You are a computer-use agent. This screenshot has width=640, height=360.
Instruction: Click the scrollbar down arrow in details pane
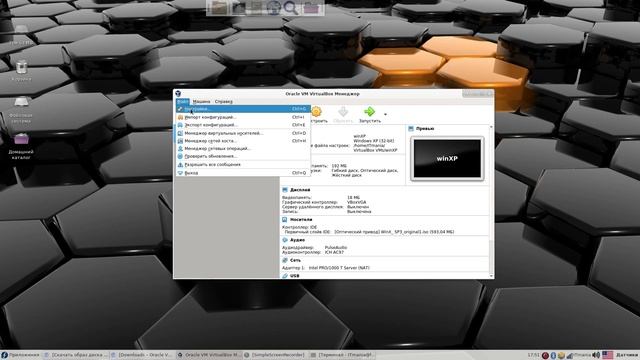pyautogui.click(x=491, y=276)
